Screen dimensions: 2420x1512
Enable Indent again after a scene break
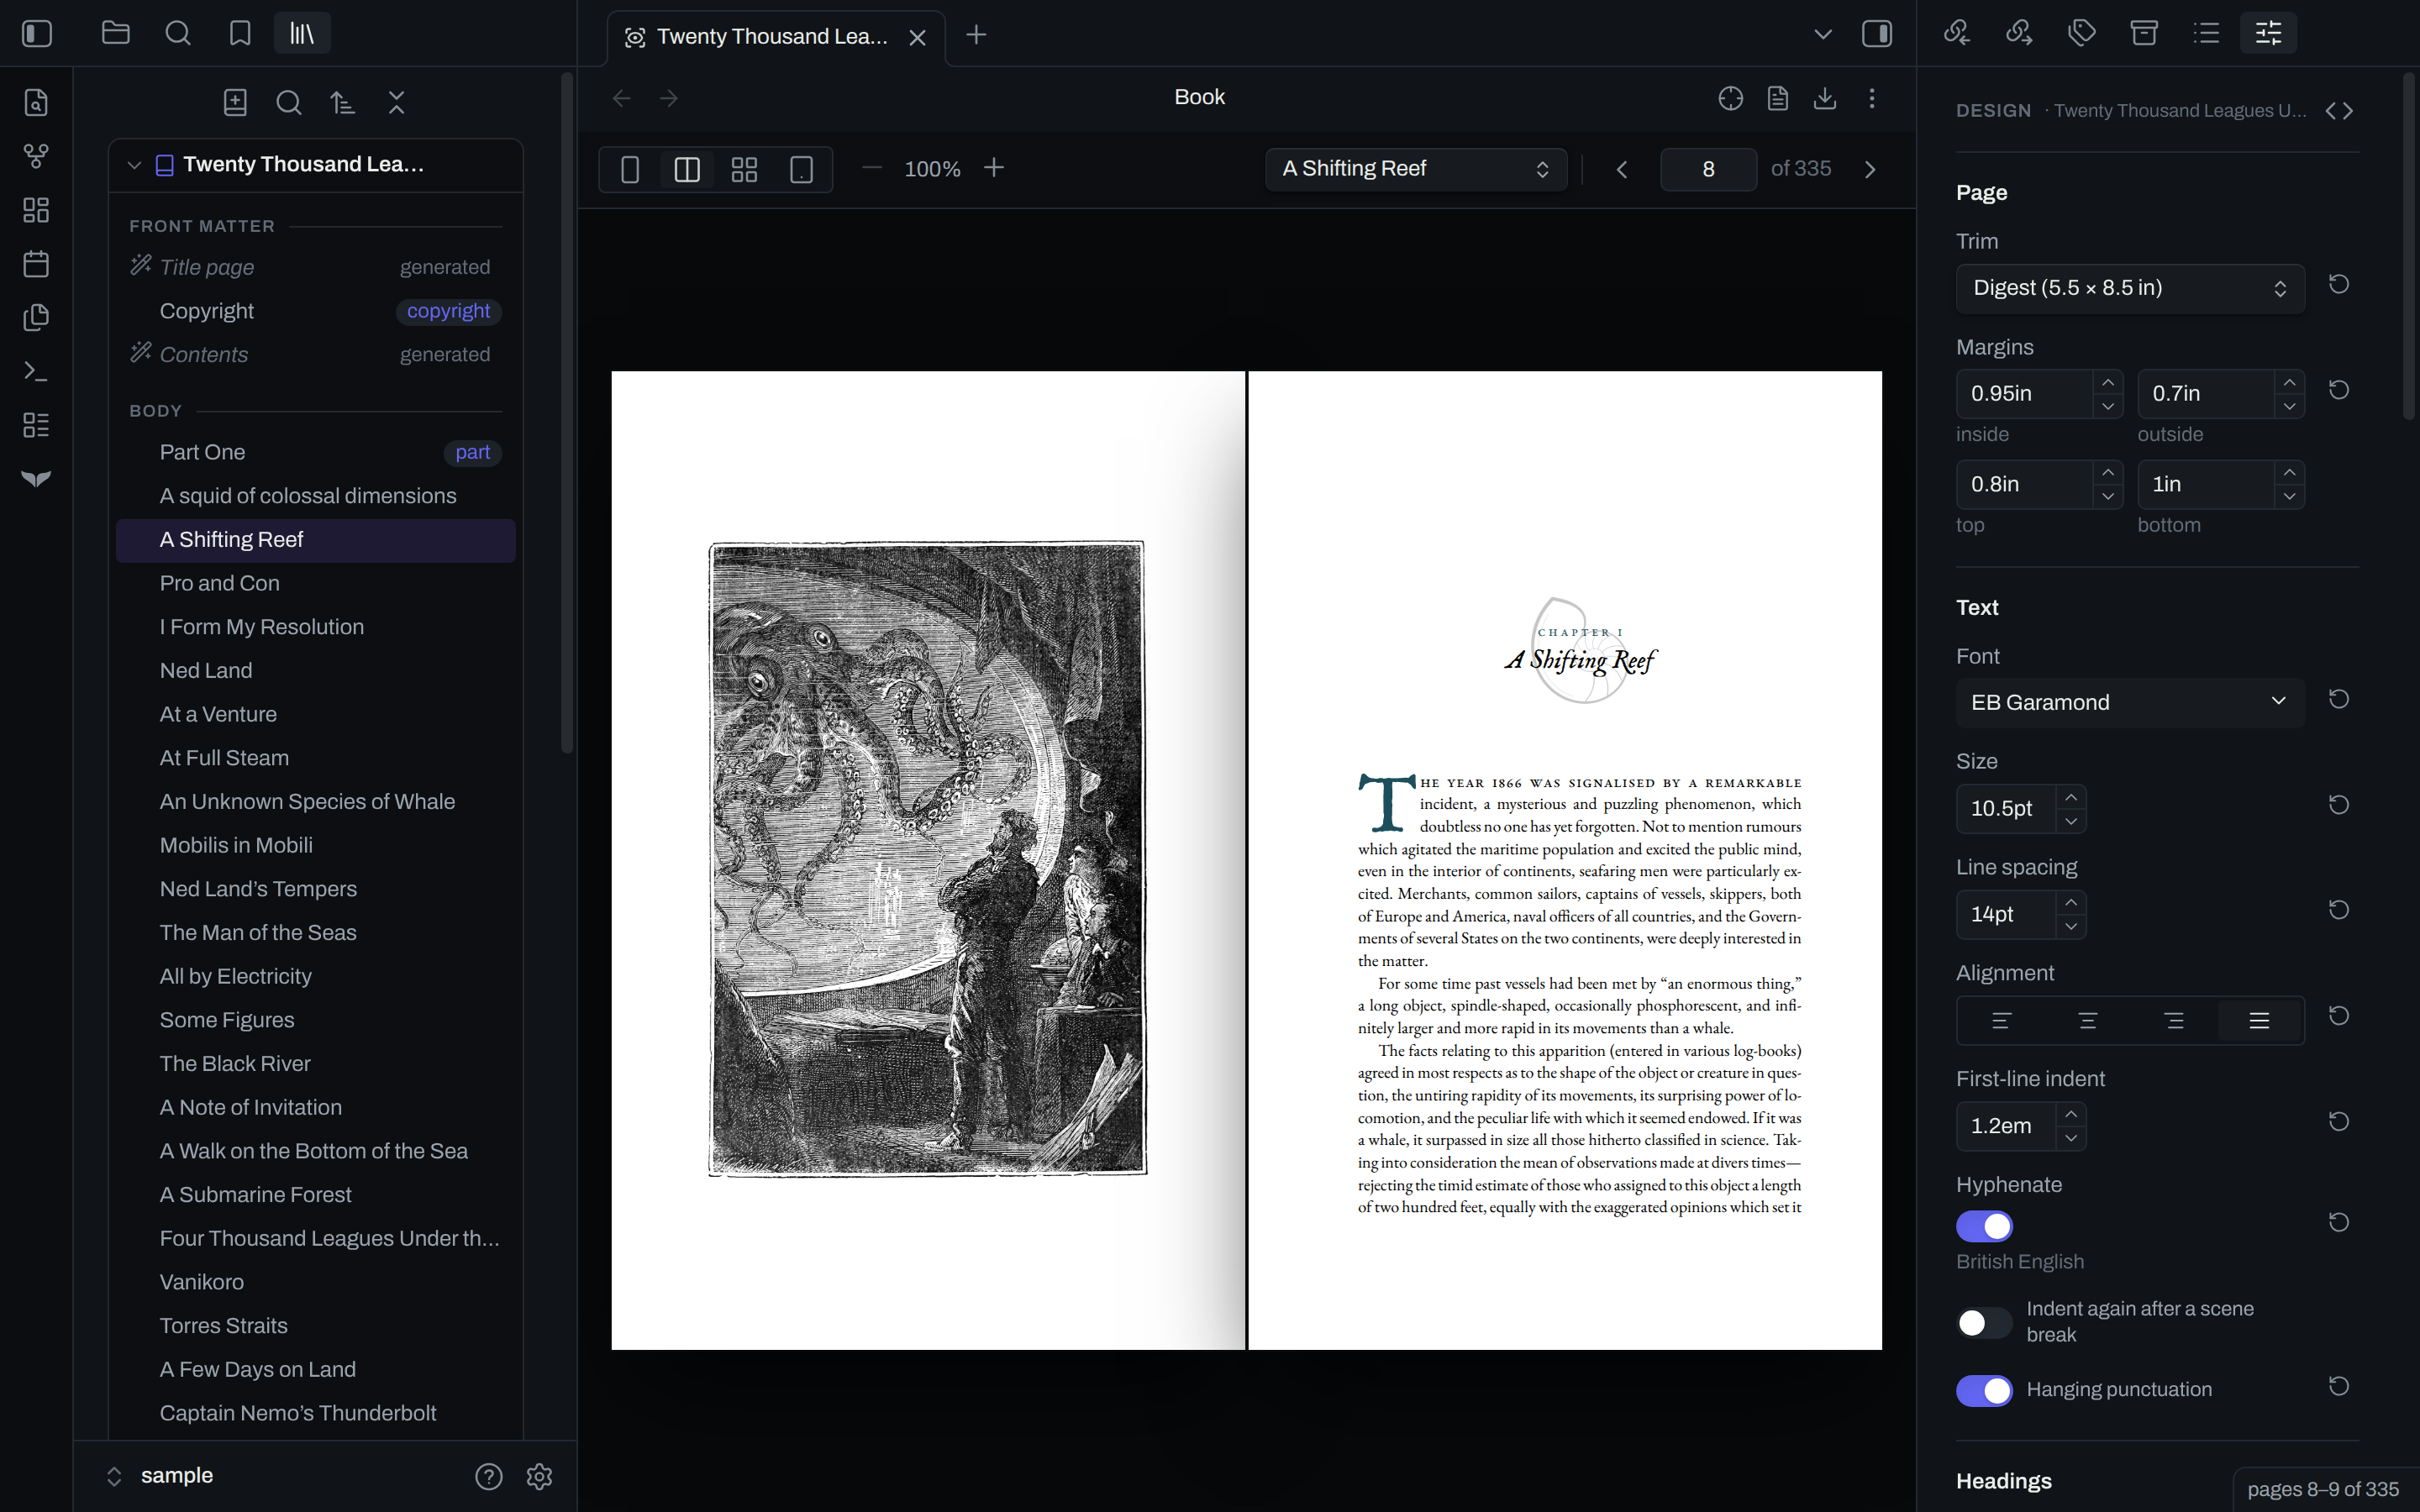tap(1984, 1323)
